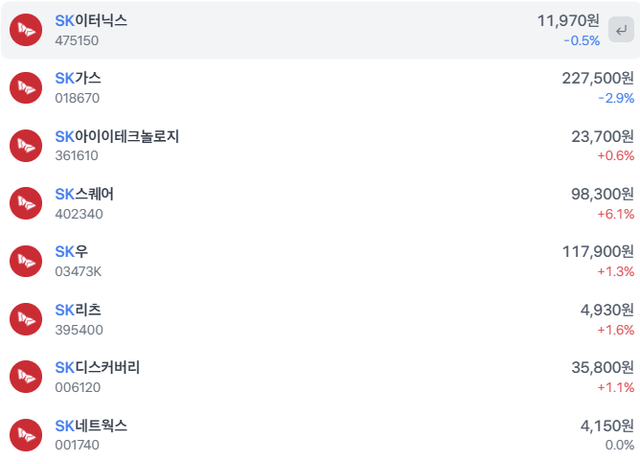Click the 23,700원 price of SK아이이테크놀로지
Image resolution: width=640 pixels, height=464 pixels.
[603, 136]
